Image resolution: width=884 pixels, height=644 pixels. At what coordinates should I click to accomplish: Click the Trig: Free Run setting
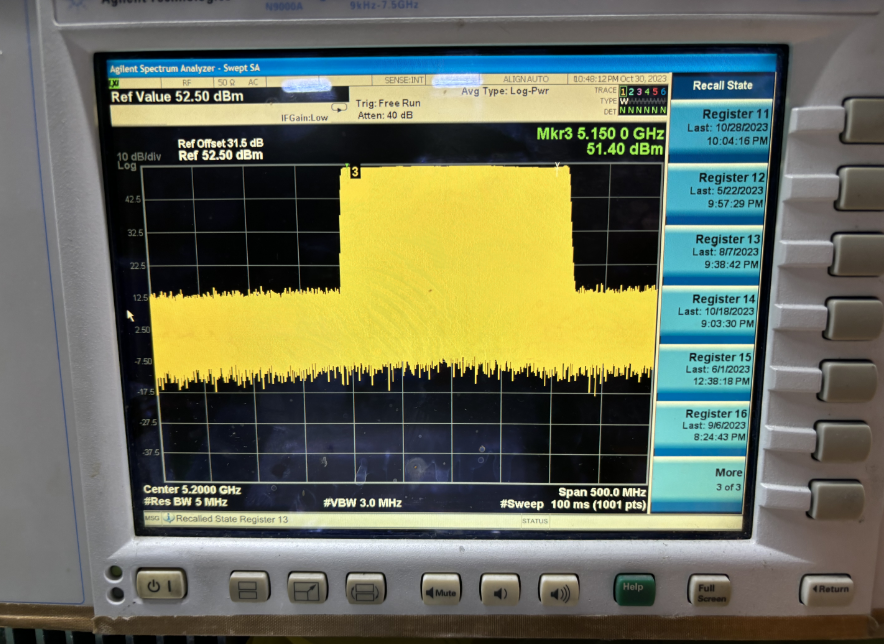click(x=388, y=103)
